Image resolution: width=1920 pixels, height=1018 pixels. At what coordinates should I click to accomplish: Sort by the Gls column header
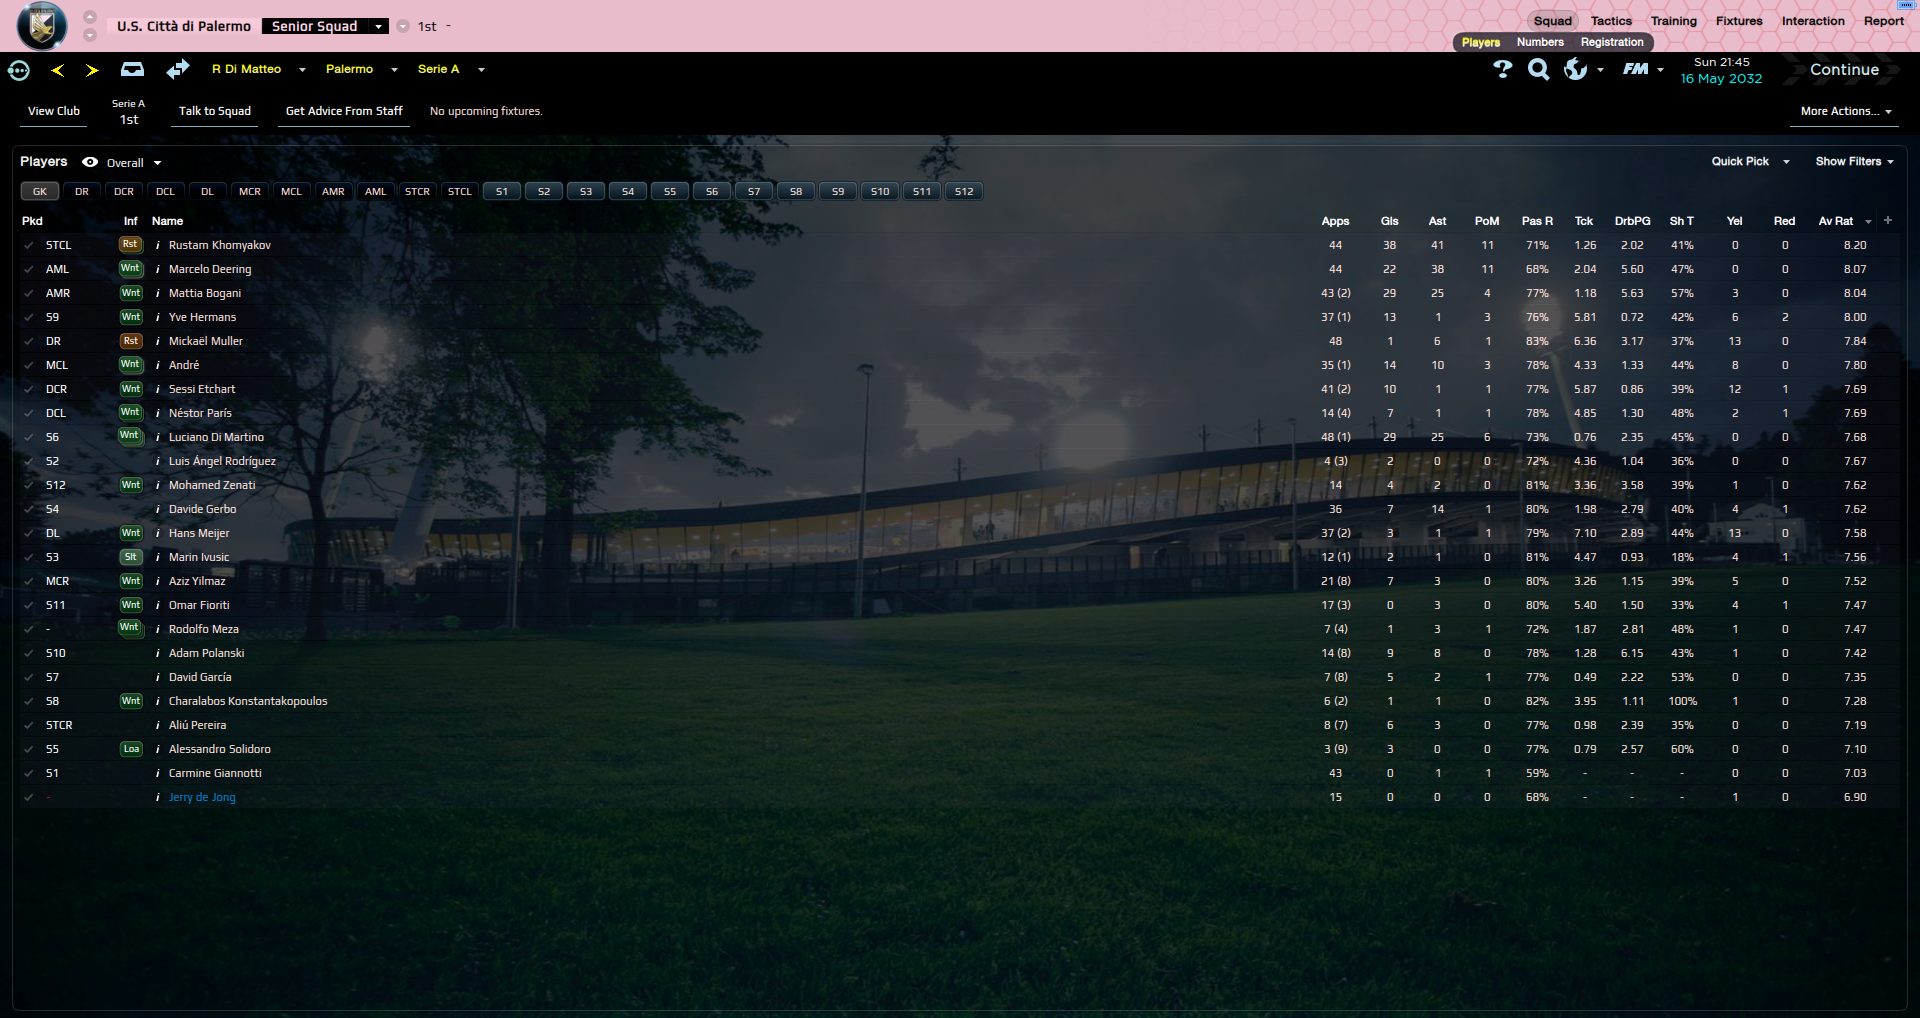pos(1389,221)
